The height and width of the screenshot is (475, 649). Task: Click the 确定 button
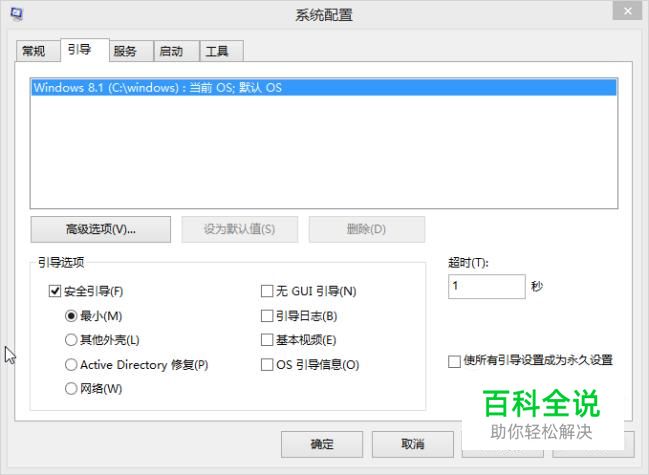pos(322,444)
